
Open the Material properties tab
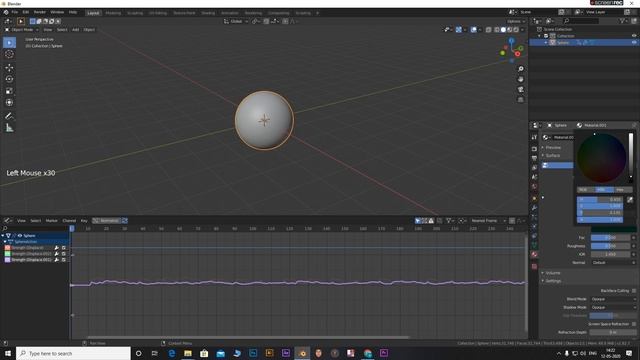(534, 254)
